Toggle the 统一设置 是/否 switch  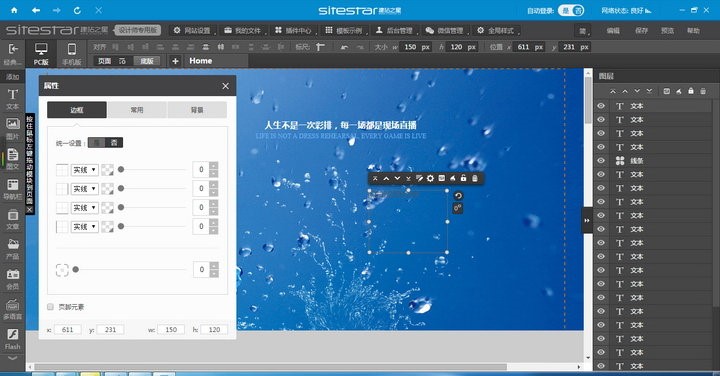point(105,143)
